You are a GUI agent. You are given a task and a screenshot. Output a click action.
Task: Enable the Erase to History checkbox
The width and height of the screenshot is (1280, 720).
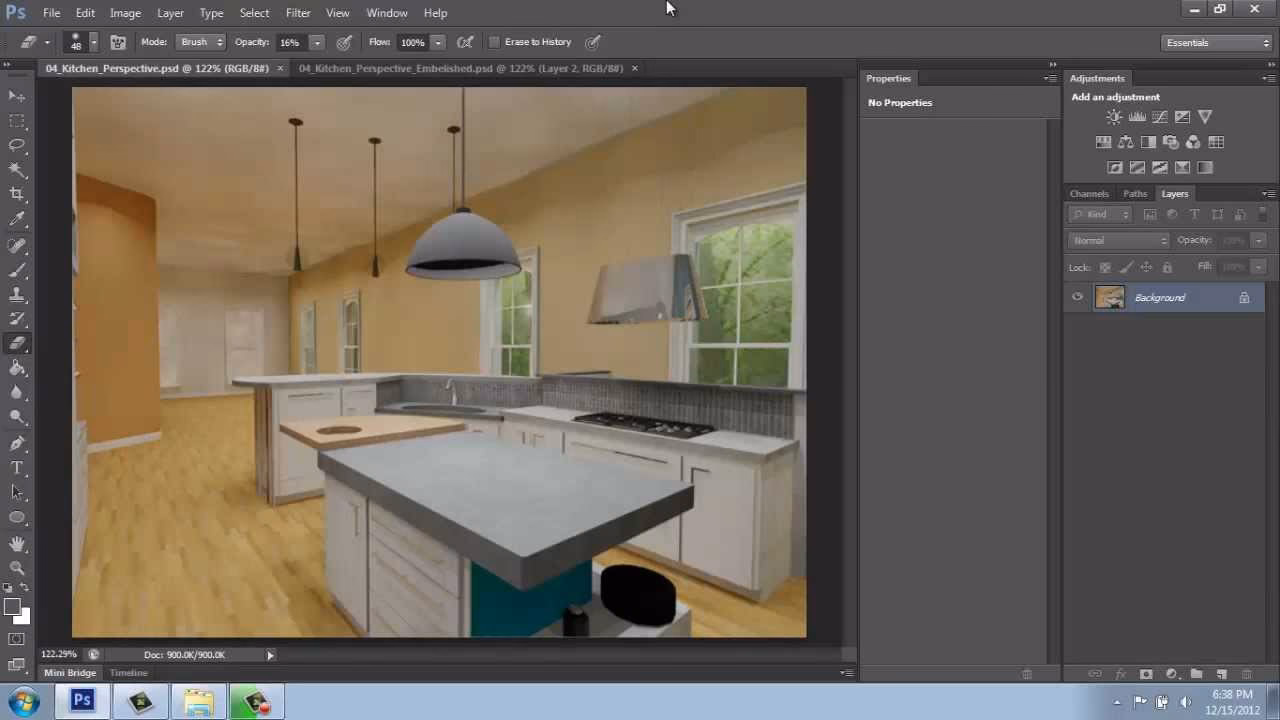pos(494,41)
